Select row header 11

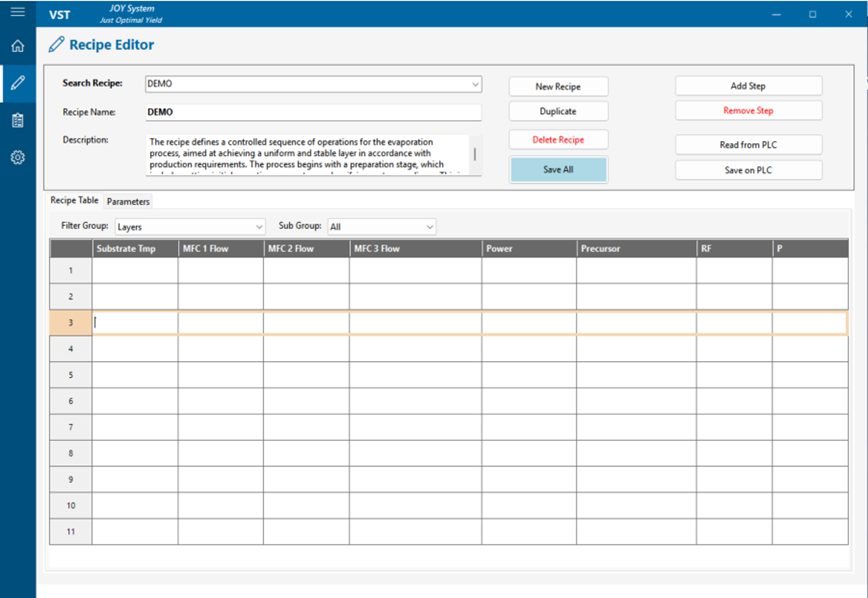(71, 532)
